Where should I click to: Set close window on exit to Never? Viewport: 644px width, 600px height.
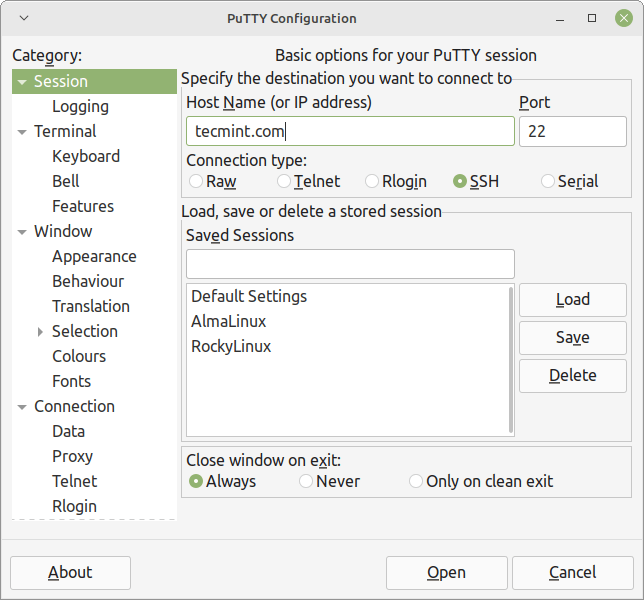click(x=306, y=481)
